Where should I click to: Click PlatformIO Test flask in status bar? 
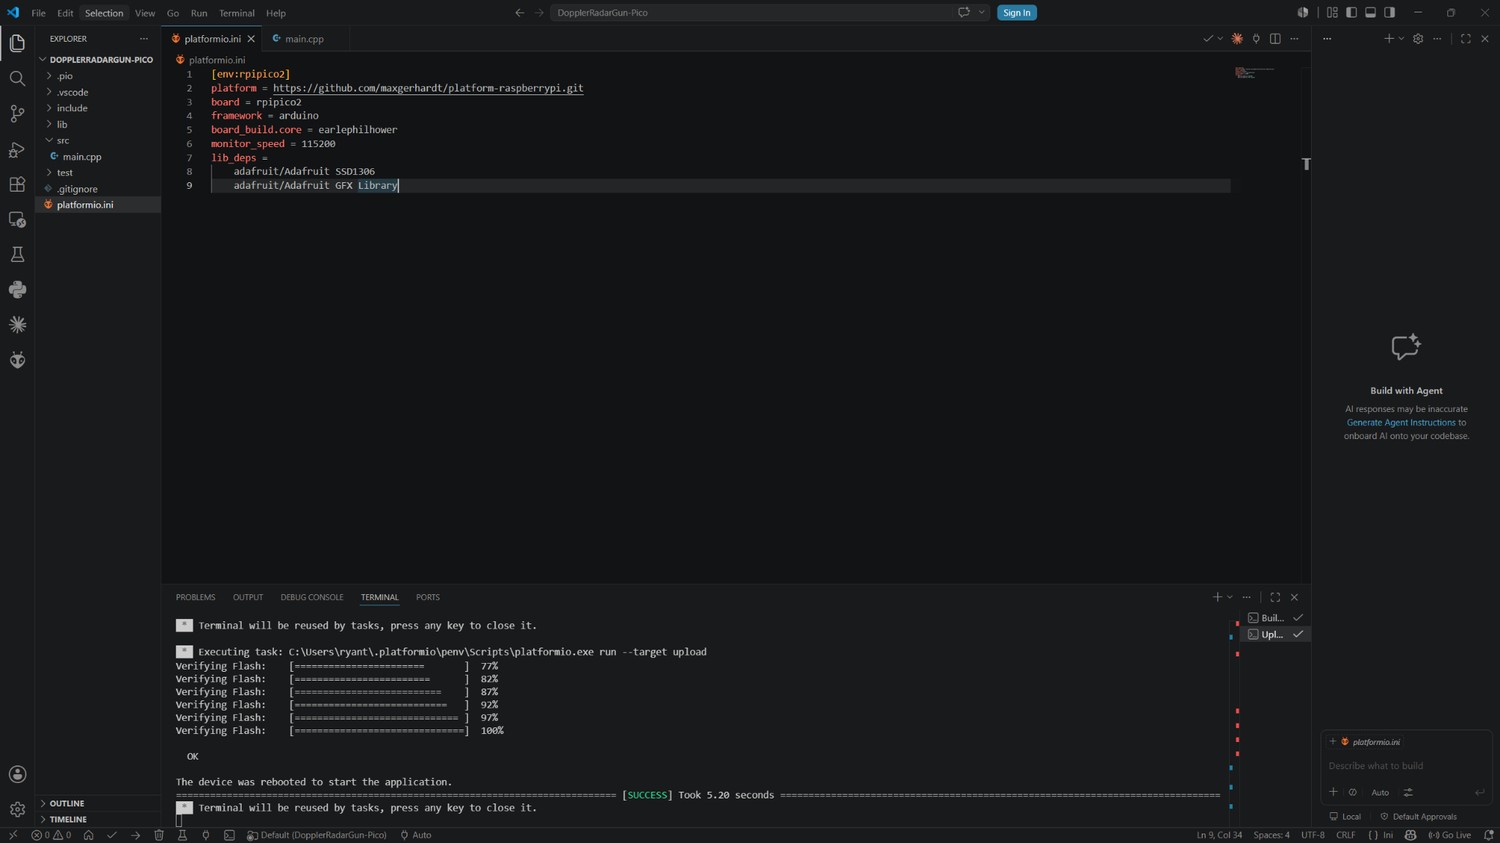click(182, 835)
